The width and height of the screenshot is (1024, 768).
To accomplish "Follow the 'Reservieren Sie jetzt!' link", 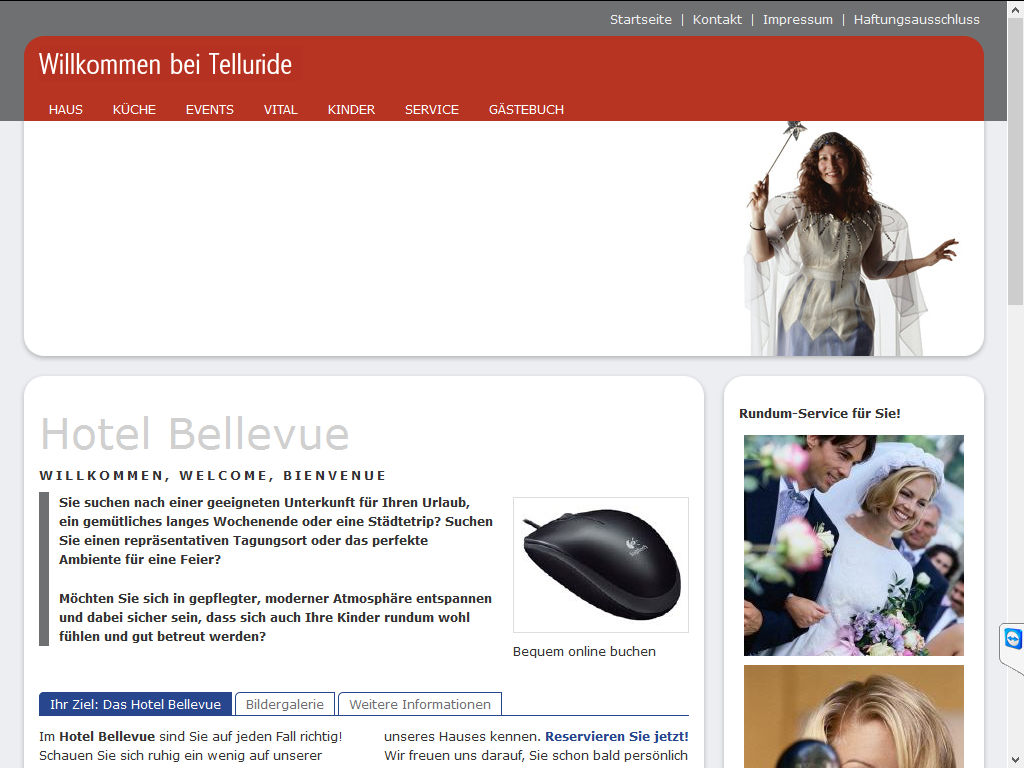I will coord(616,736).
